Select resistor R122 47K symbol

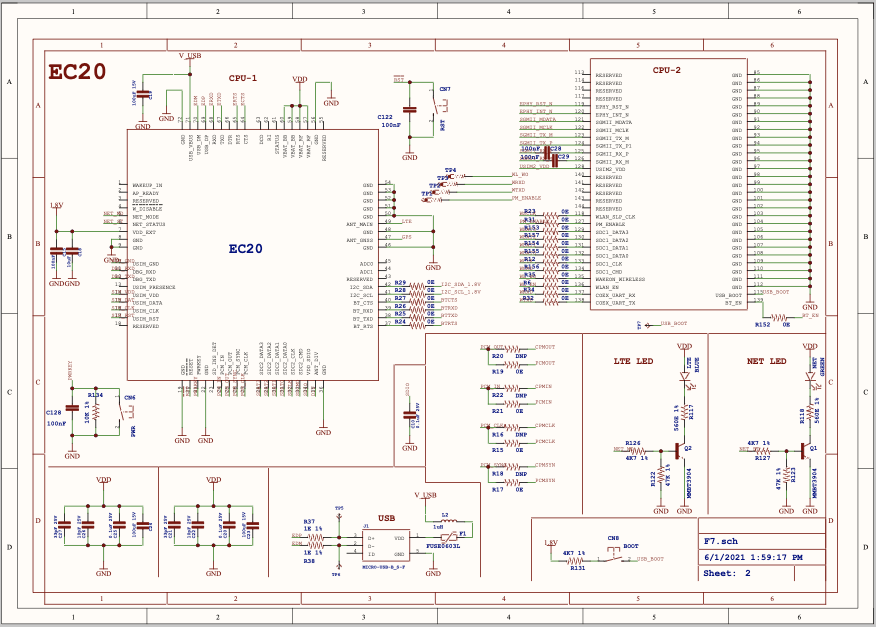tap(661, 475)
